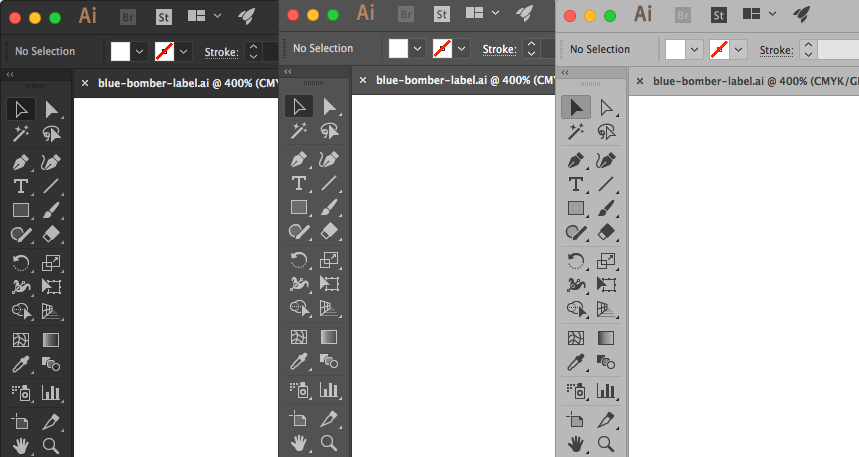Click the white fill swatch in lightest window
This screenshot has width=859, height=457.
(675, 50)
